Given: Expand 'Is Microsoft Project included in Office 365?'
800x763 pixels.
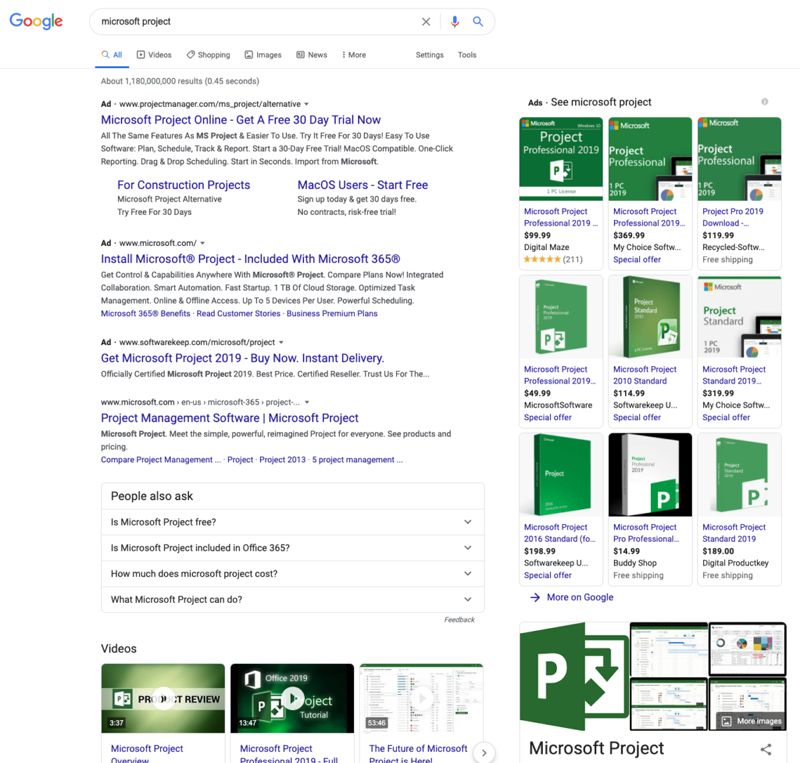Looking at the screenshot, I should click(292, 548).
